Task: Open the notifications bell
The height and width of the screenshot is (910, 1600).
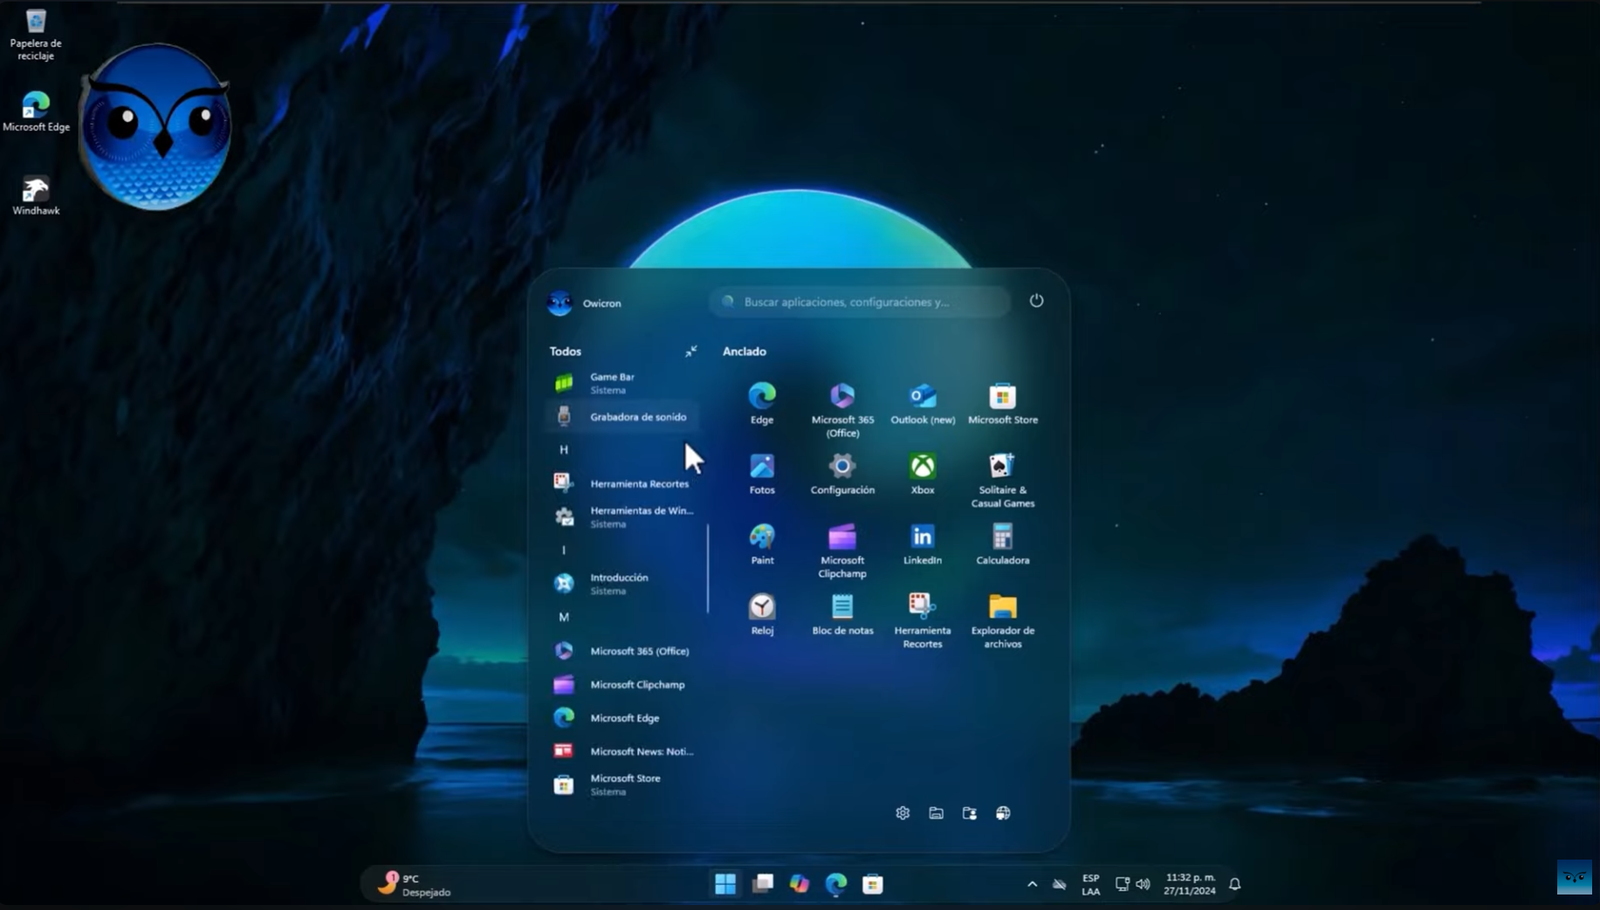Action: 1235,884
